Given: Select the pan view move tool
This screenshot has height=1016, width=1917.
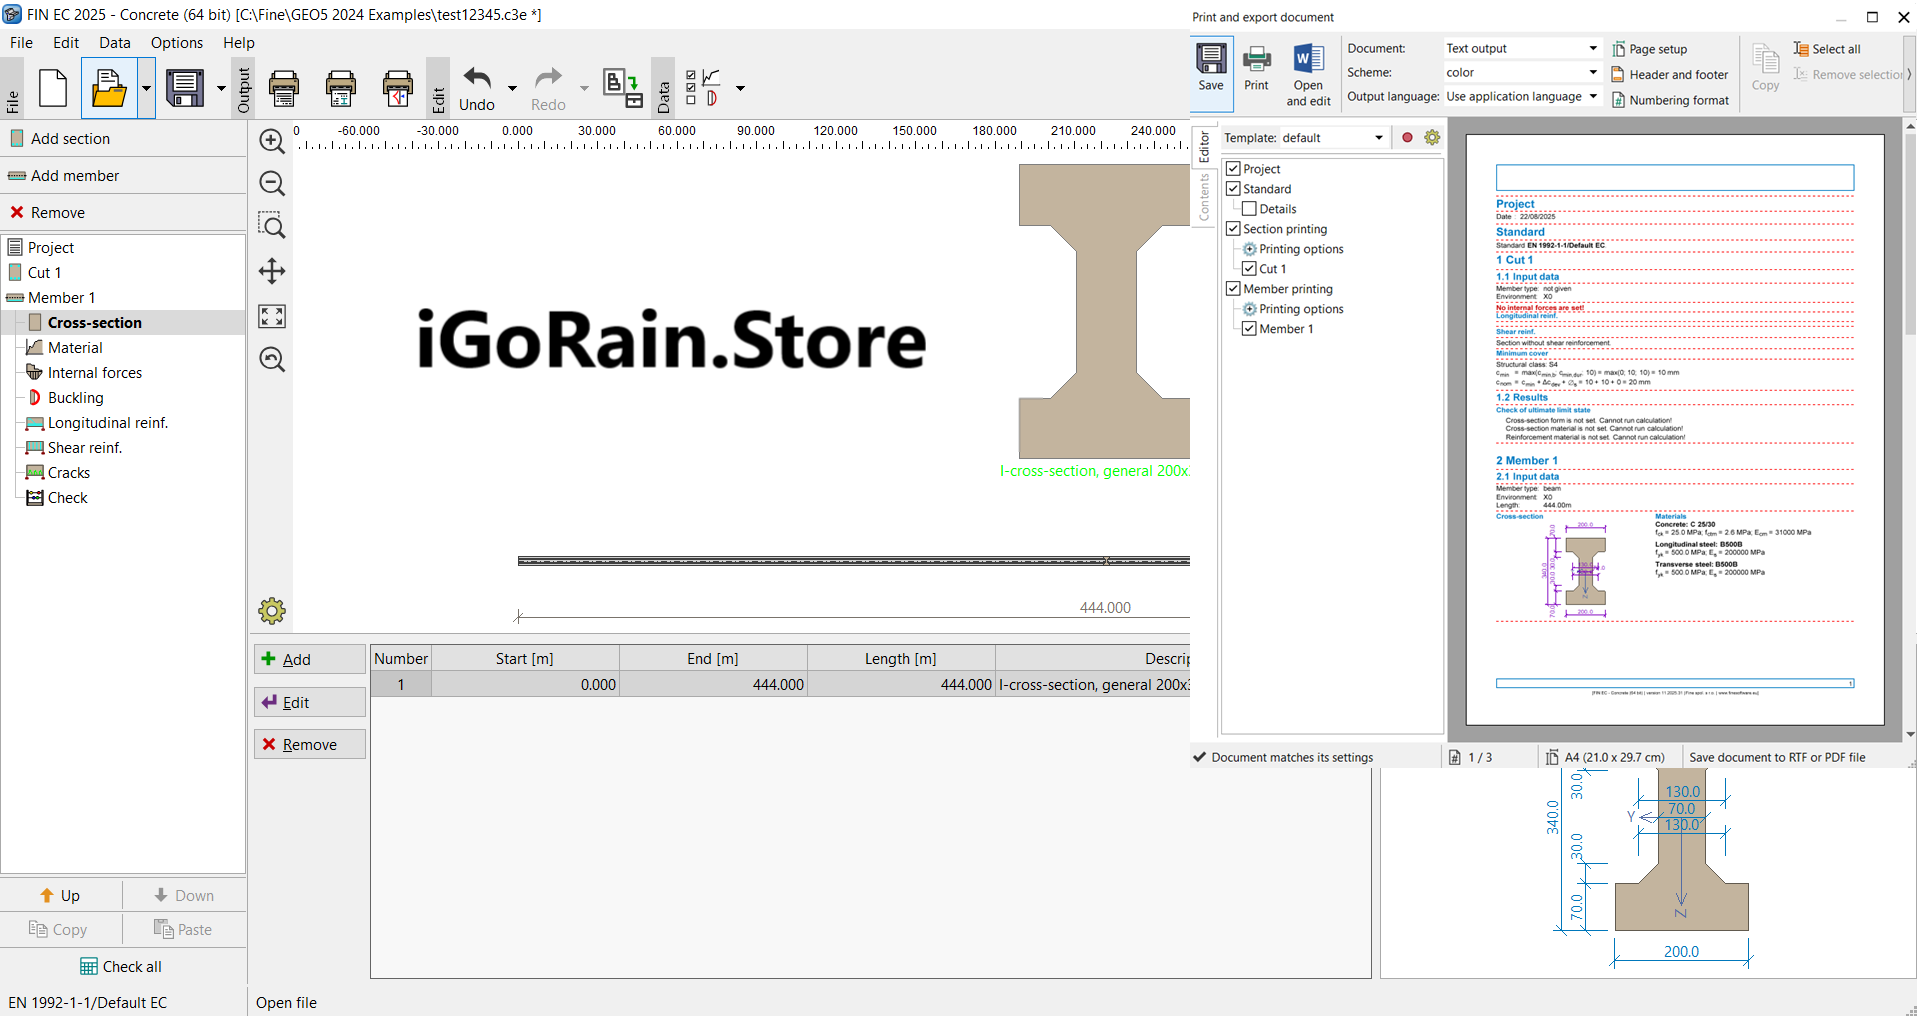Looking at the screenshot, I should [x=272, y=271].
